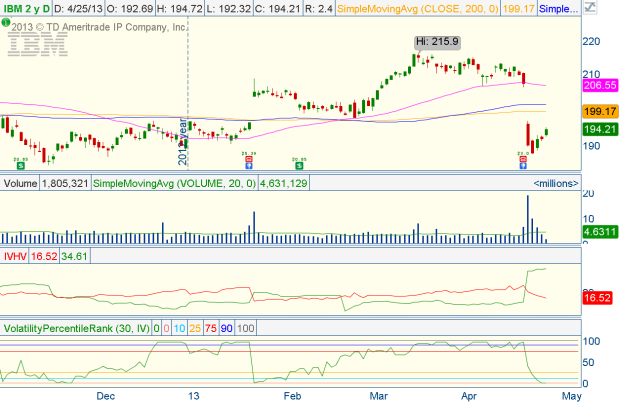Click the C: 194.21 close value

(x=278, y=8)
